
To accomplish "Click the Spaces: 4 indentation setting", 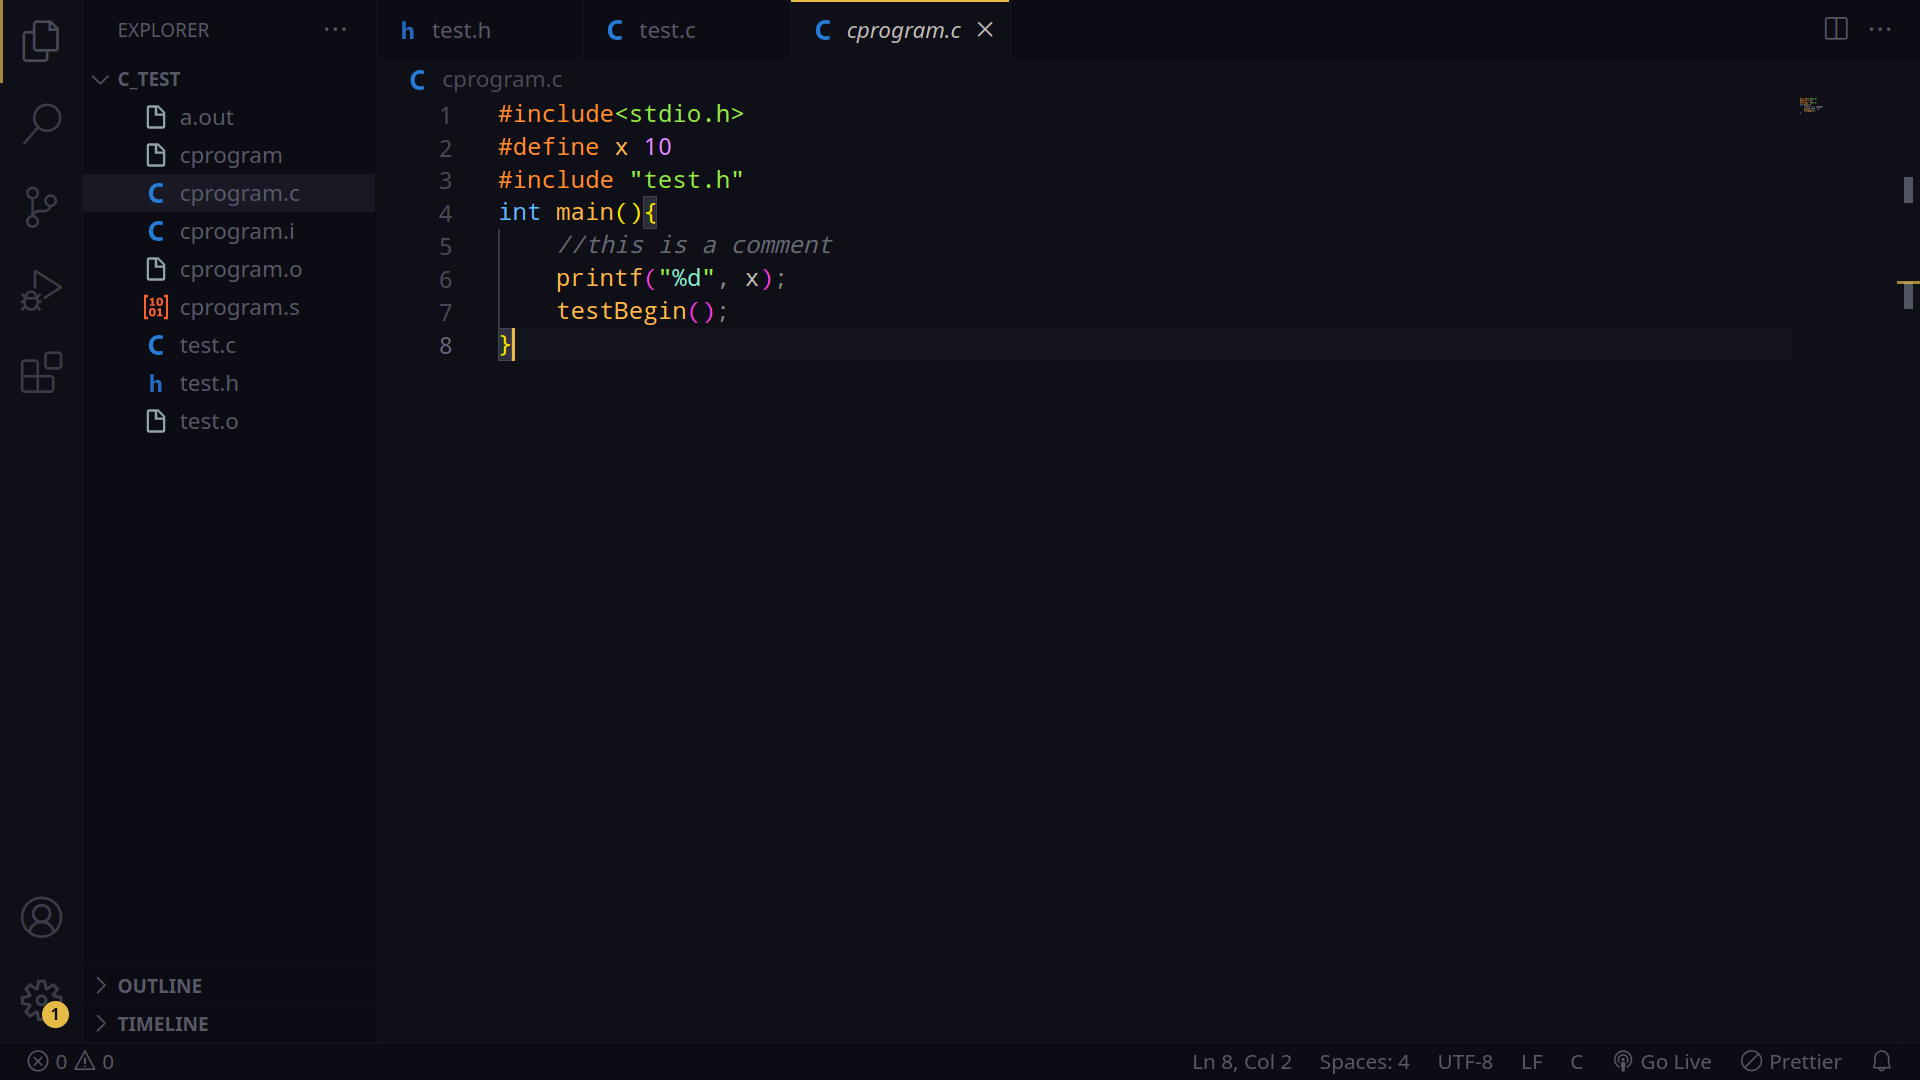I will pos(1364,1061).
